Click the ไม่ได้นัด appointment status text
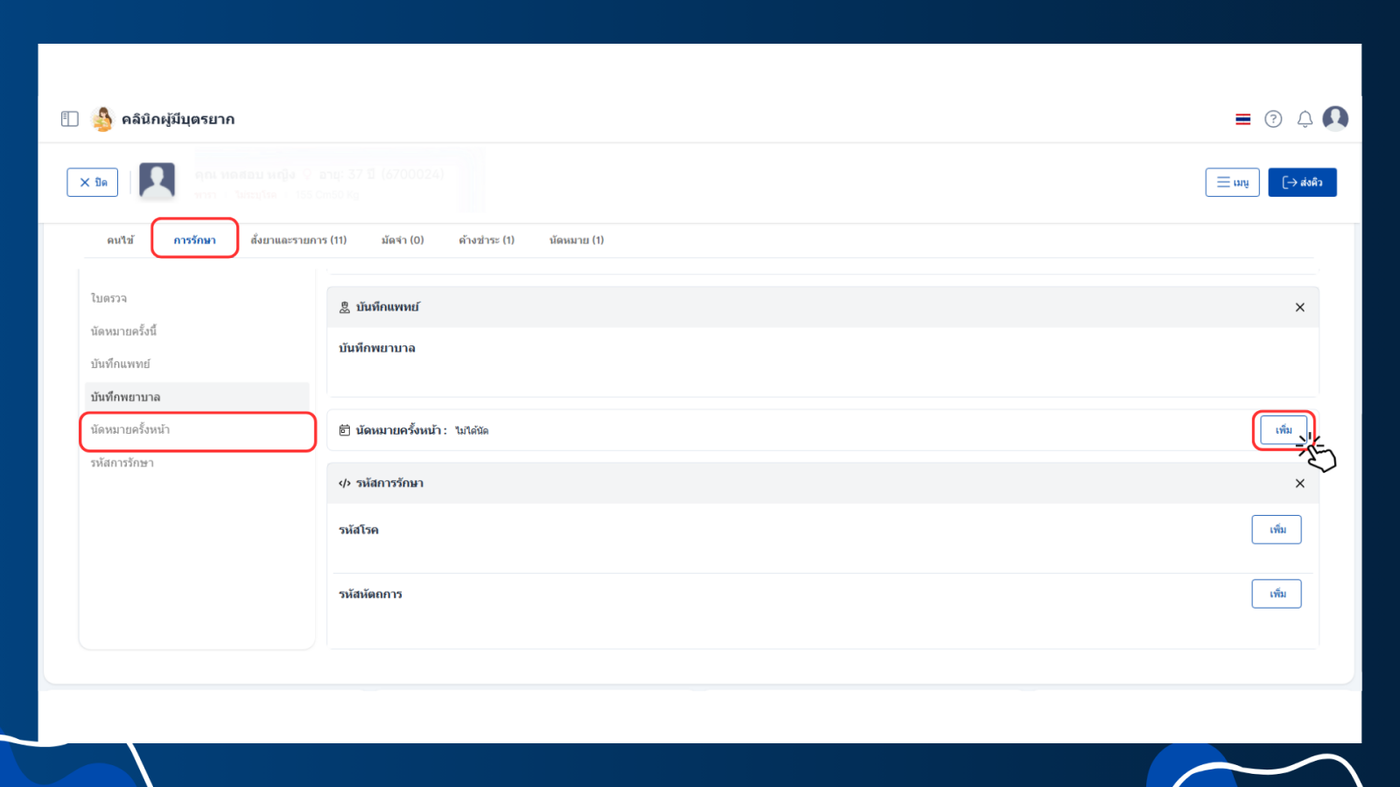The width and height of the screenshot is (1400, 787). coord(472,431)
